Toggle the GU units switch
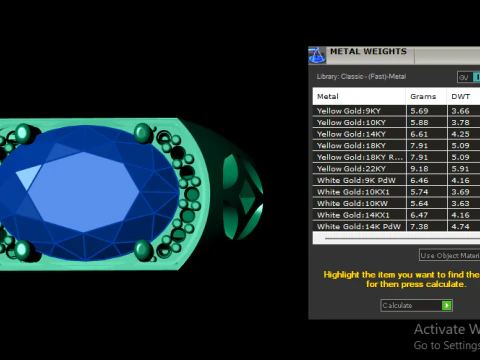 coord(468,77)
